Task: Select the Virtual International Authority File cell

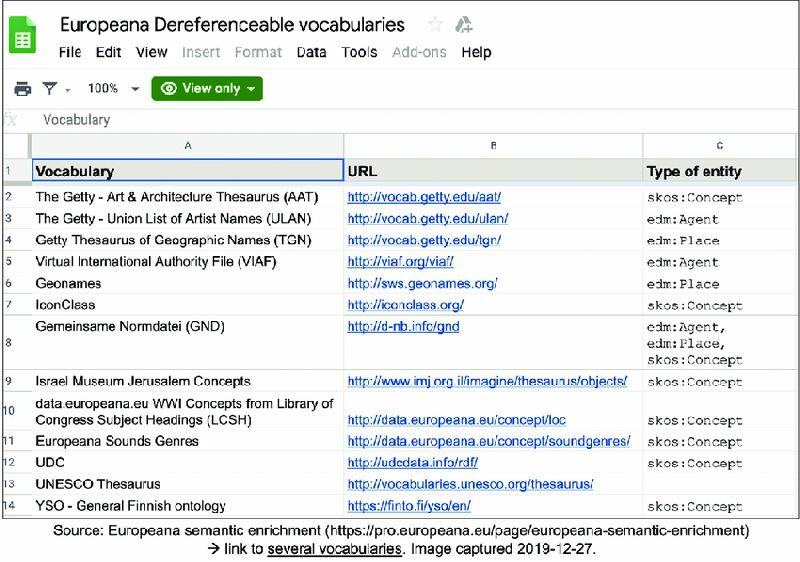Action: tap(187, 262)
